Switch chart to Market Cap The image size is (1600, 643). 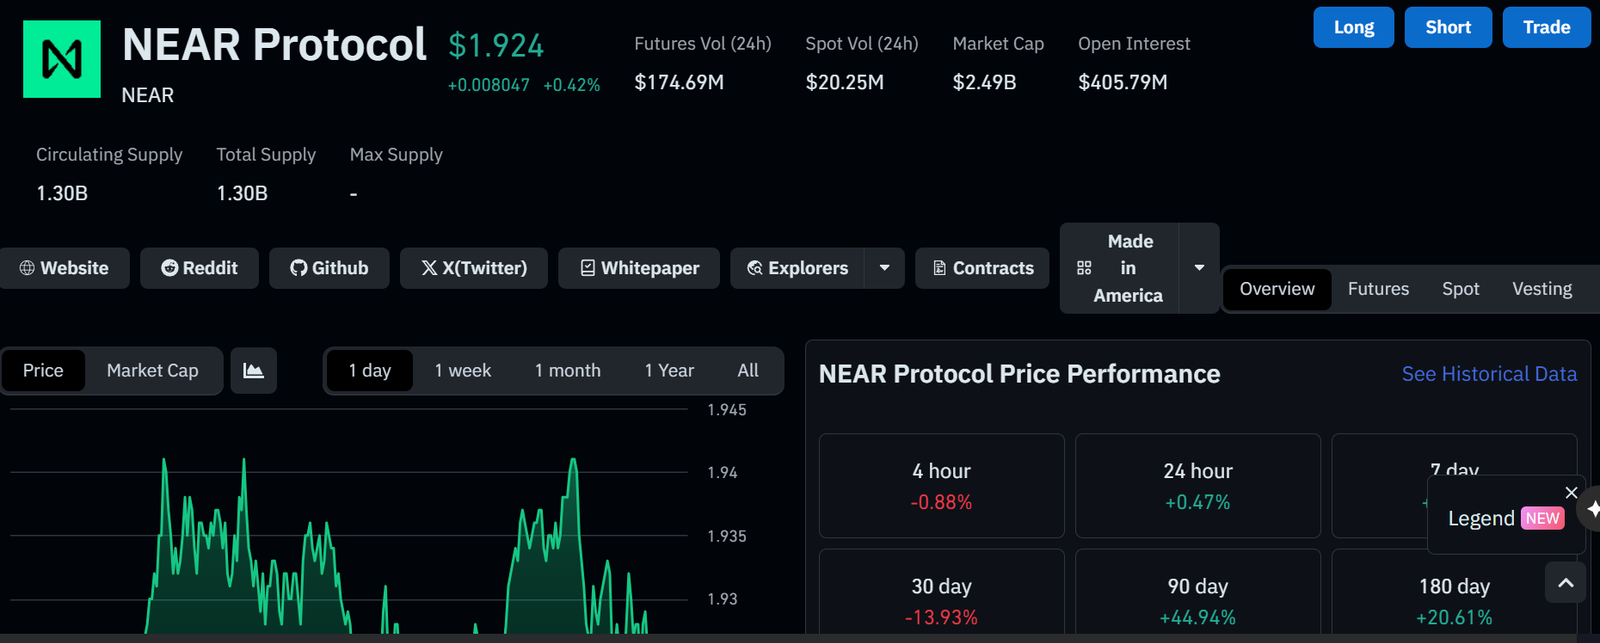(x=153, y=371)
